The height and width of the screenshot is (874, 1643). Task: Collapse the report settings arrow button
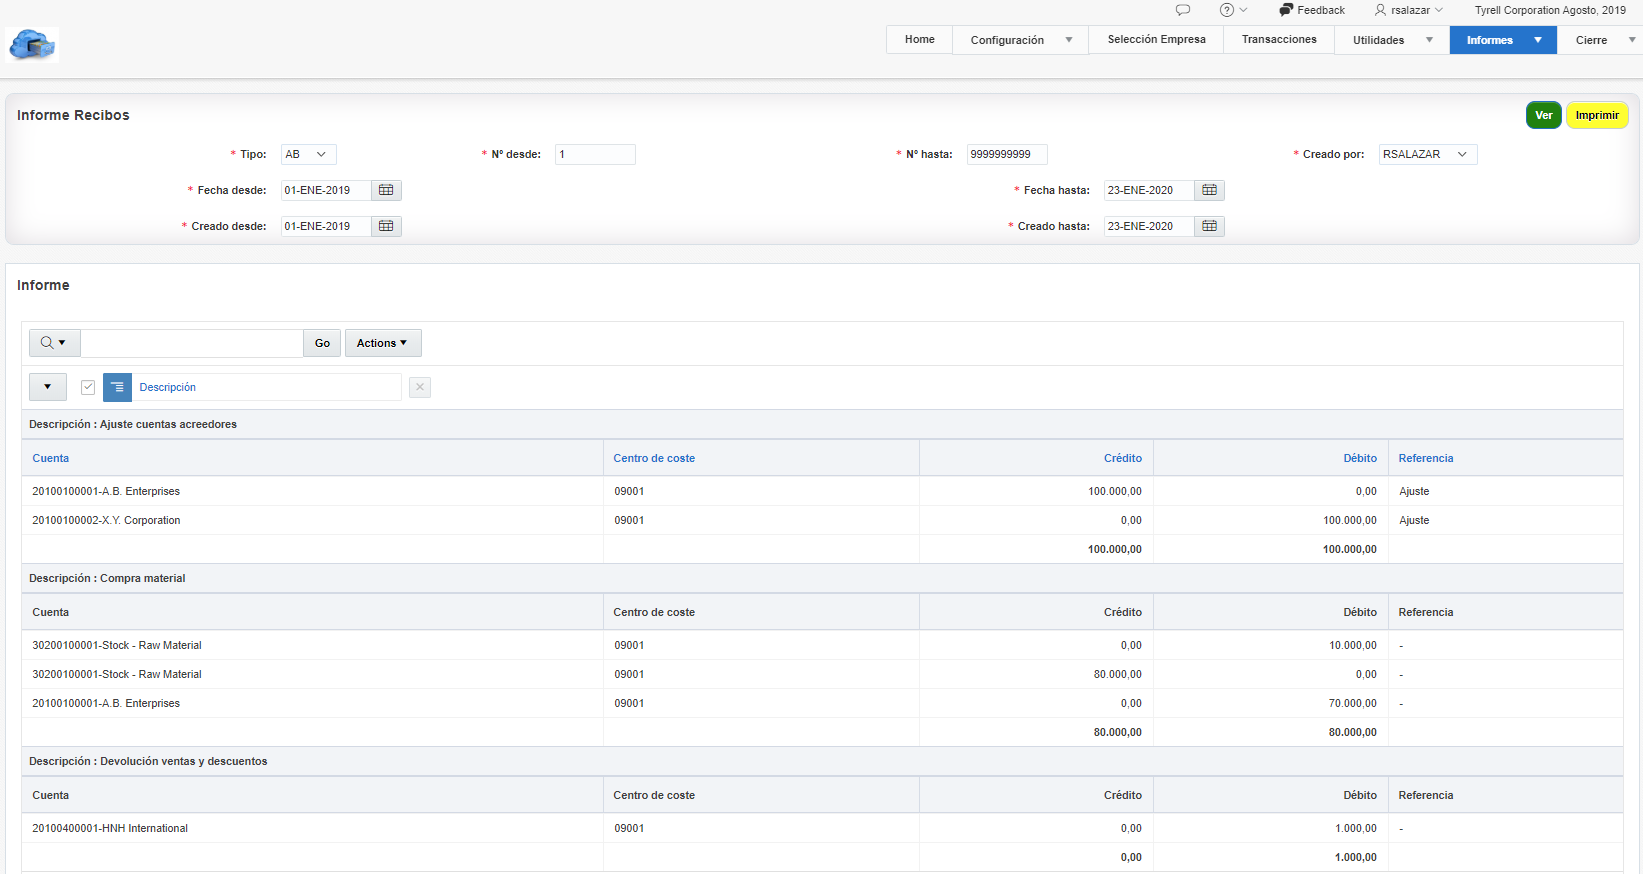[x=48, y=387]
